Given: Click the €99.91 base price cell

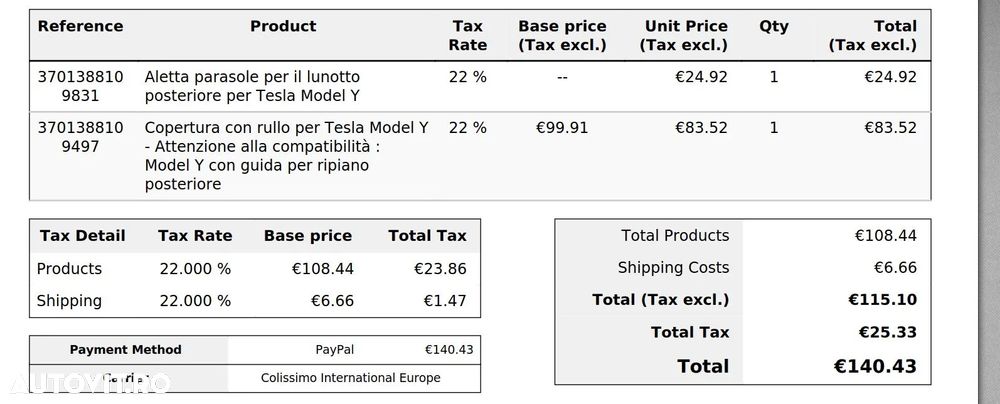Looking at the screenshot, I should coord(562,128).
